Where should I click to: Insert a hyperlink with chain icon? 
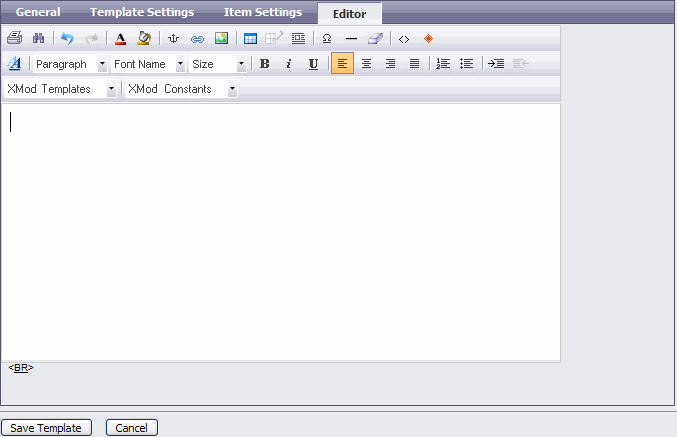pyautogui.click(x=197, y=39)
